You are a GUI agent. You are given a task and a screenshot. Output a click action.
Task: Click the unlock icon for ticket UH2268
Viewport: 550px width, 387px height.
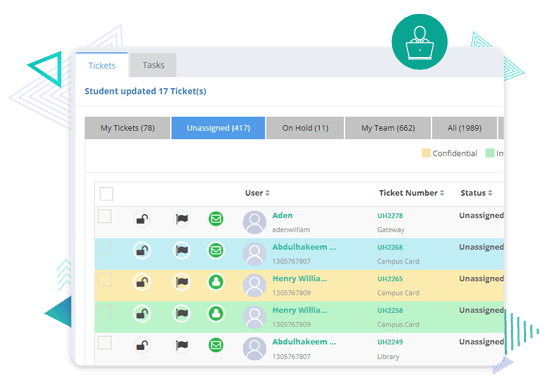(142, 251)
